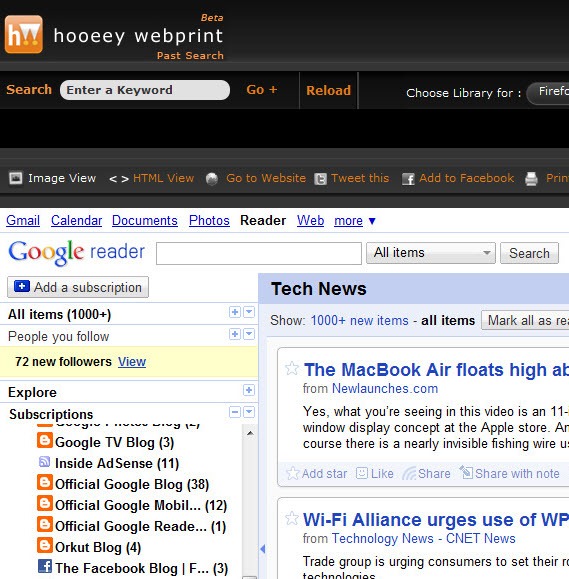
Task: Click the Reload button
Action: pyautogui.click(x=328, y=90)
